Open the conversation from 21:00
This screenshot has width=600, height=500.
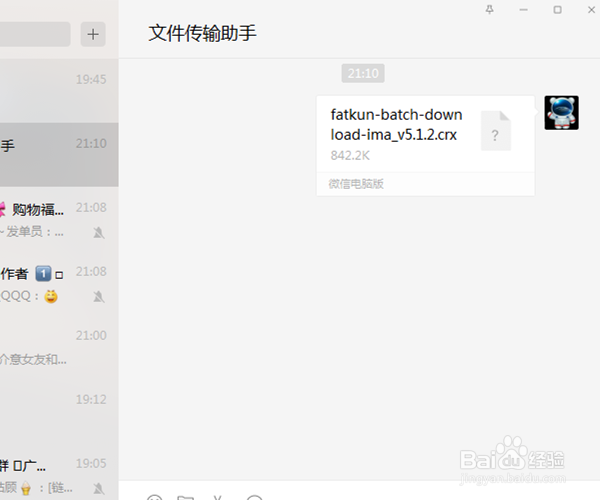pyautogui.click(x=59, y=347)
